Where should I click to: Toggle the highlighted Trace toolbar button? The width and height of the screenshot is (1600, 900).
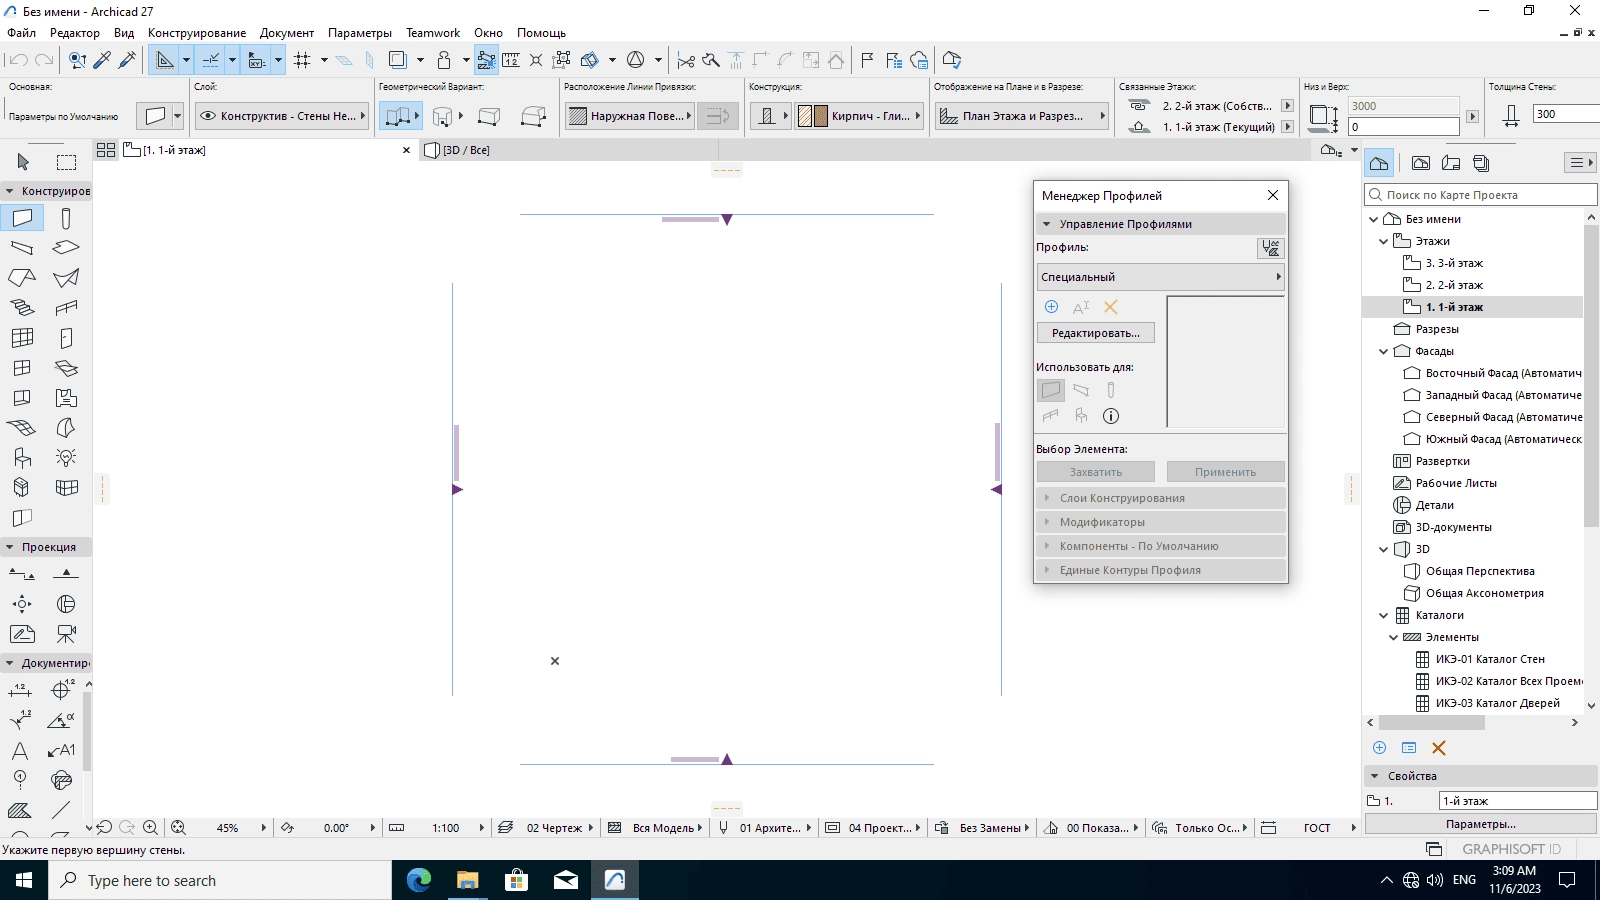click(x=486, y=60)
